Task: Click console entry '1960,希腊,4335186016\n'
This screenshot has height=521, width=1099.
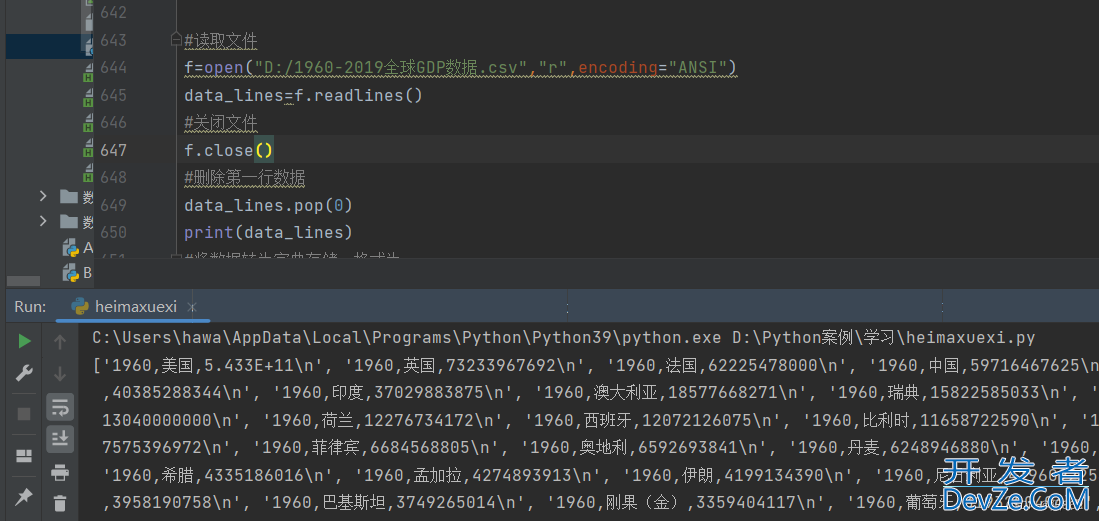Action: point(220,475)
